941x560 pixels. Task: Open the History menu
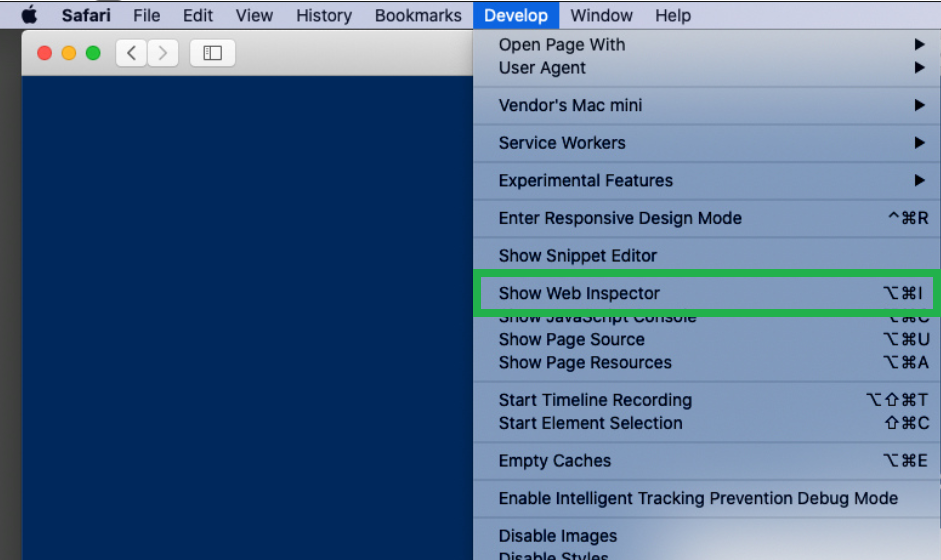[x=323, y=15]
